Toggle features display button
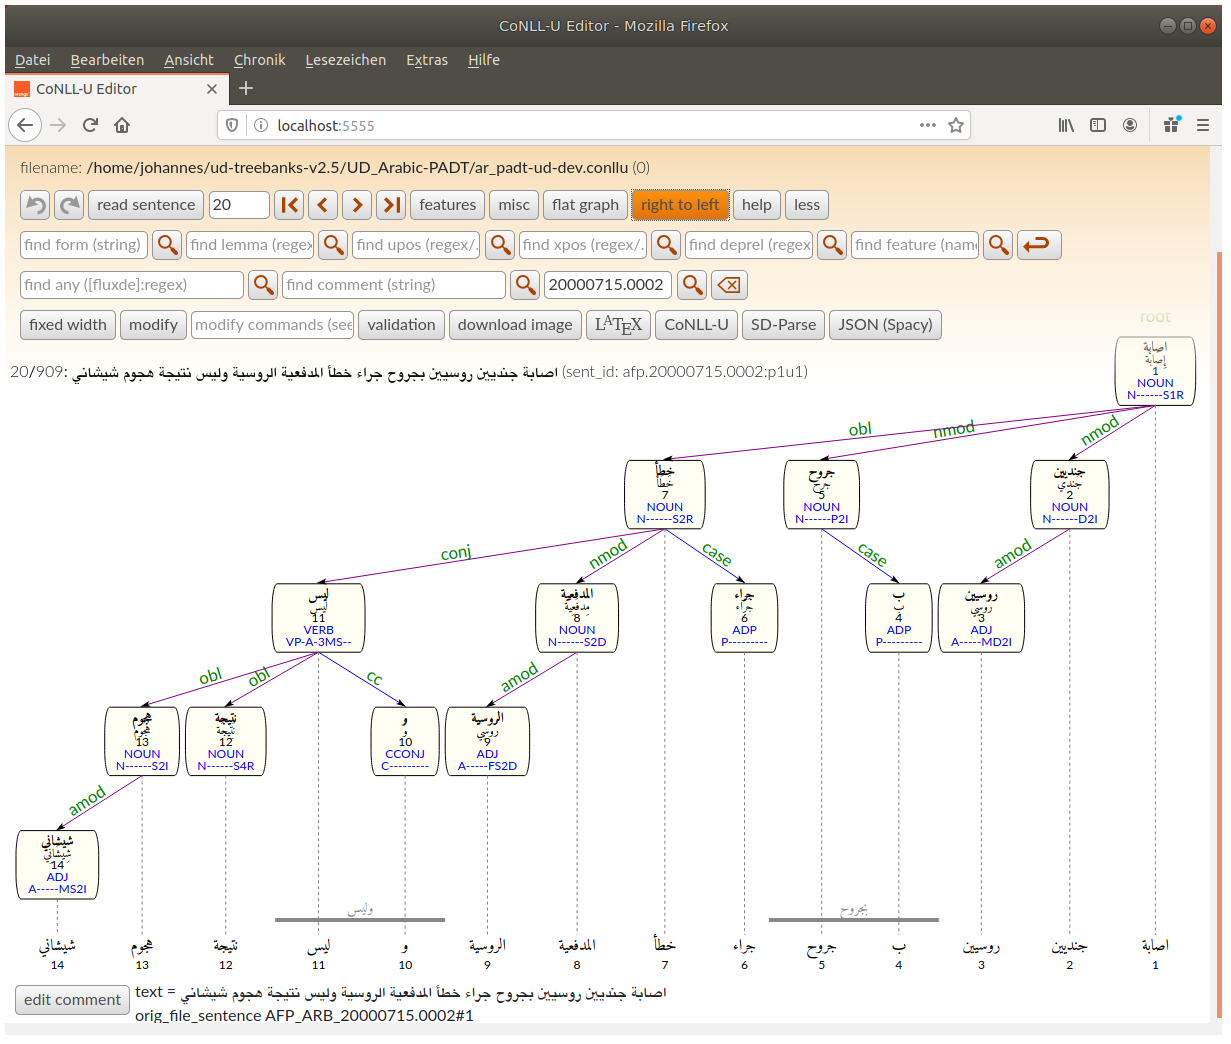This screenshot has width=1231, height=1044. (x=448, y=205)
